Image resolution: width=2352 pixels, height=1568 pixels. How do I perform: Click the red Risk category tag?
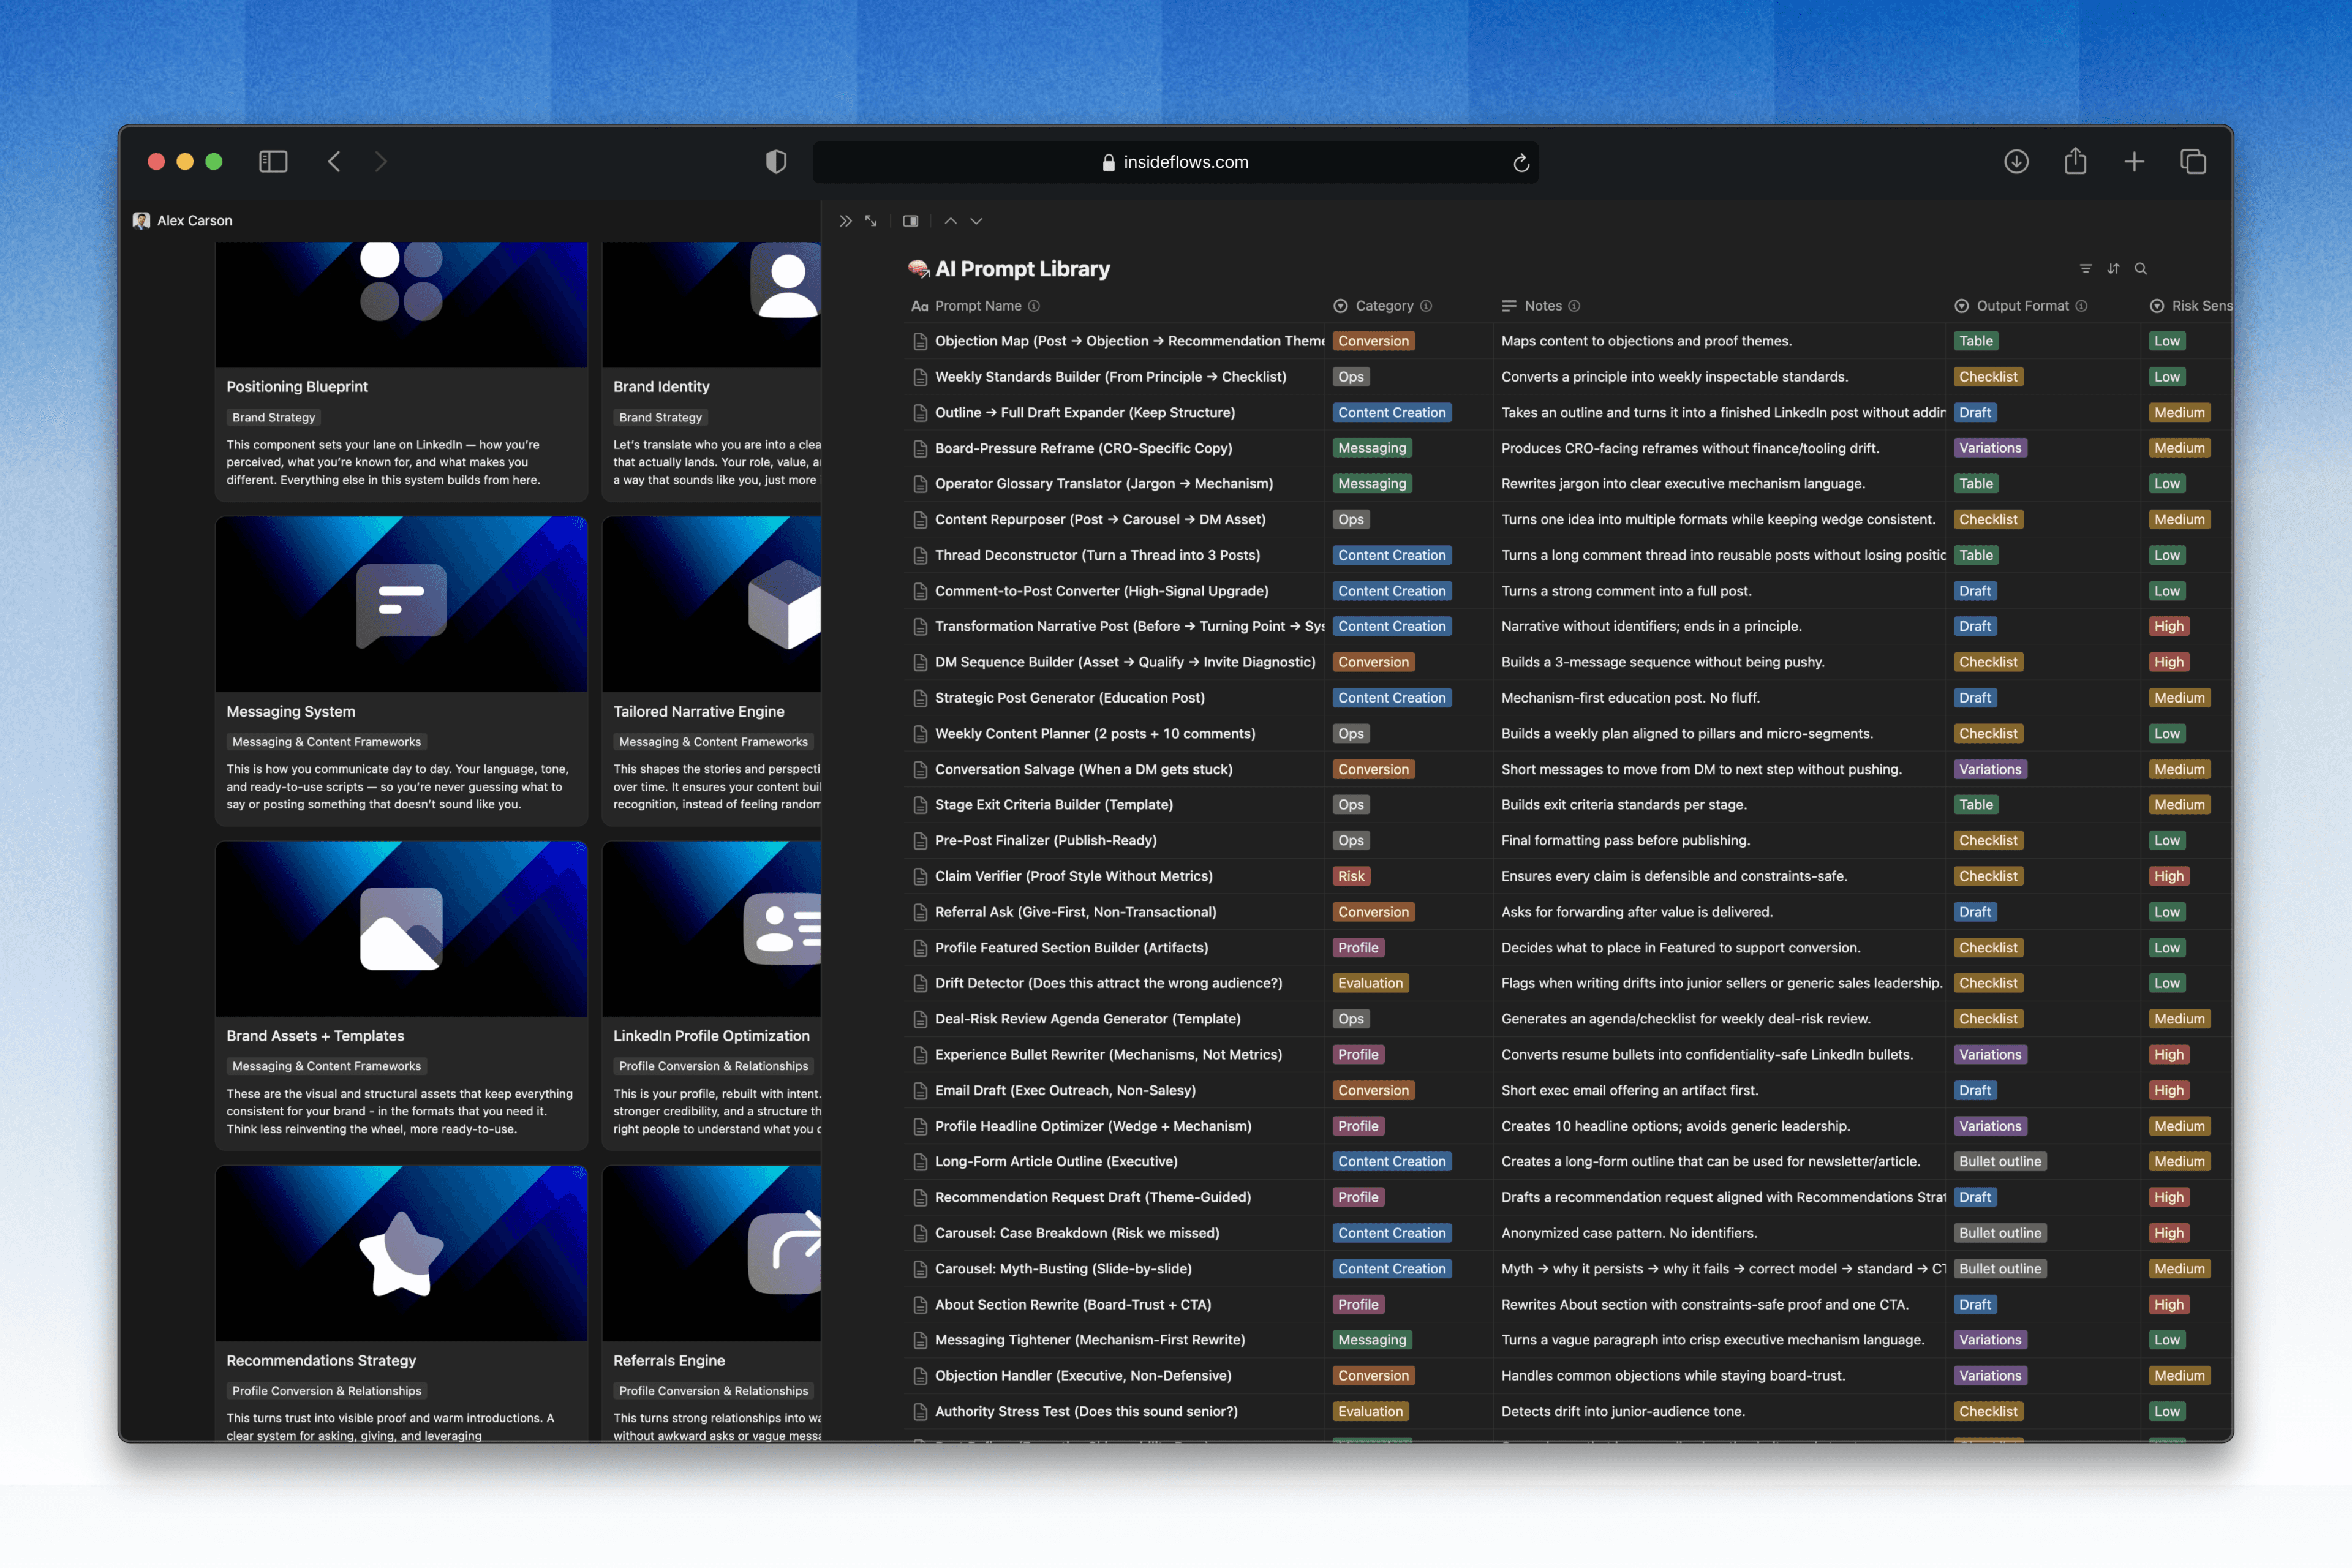pos(1350,876)
